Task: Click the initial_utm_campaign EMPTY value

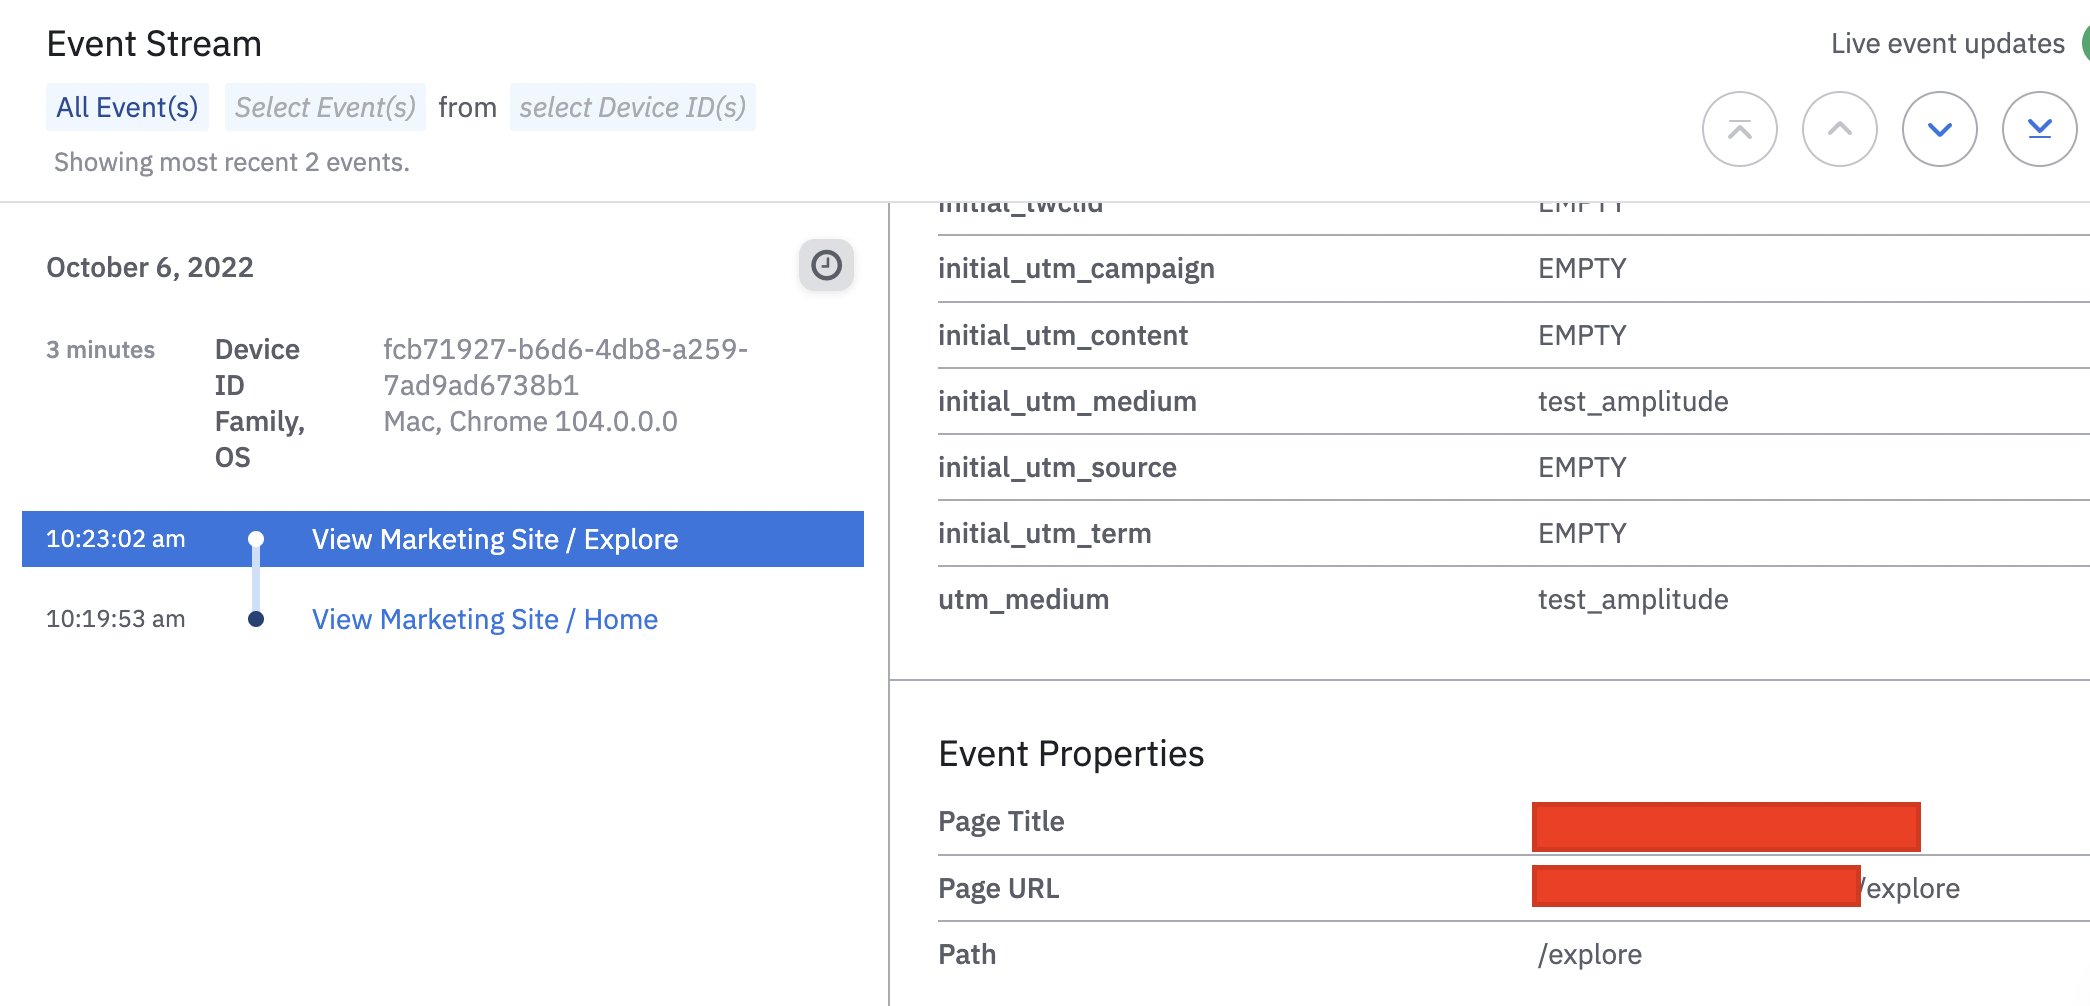Action: [1582, 267]
